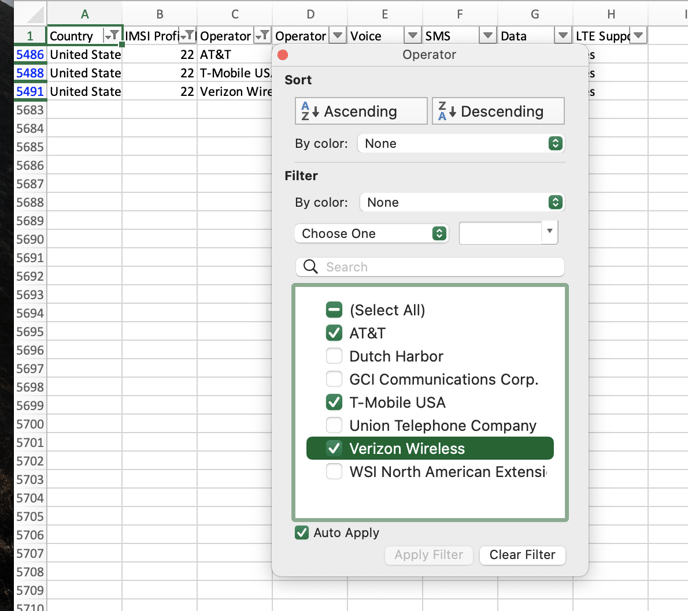Disable the Auto Apply checkbox
Viewport: 688px width, 611px height.
301,532
